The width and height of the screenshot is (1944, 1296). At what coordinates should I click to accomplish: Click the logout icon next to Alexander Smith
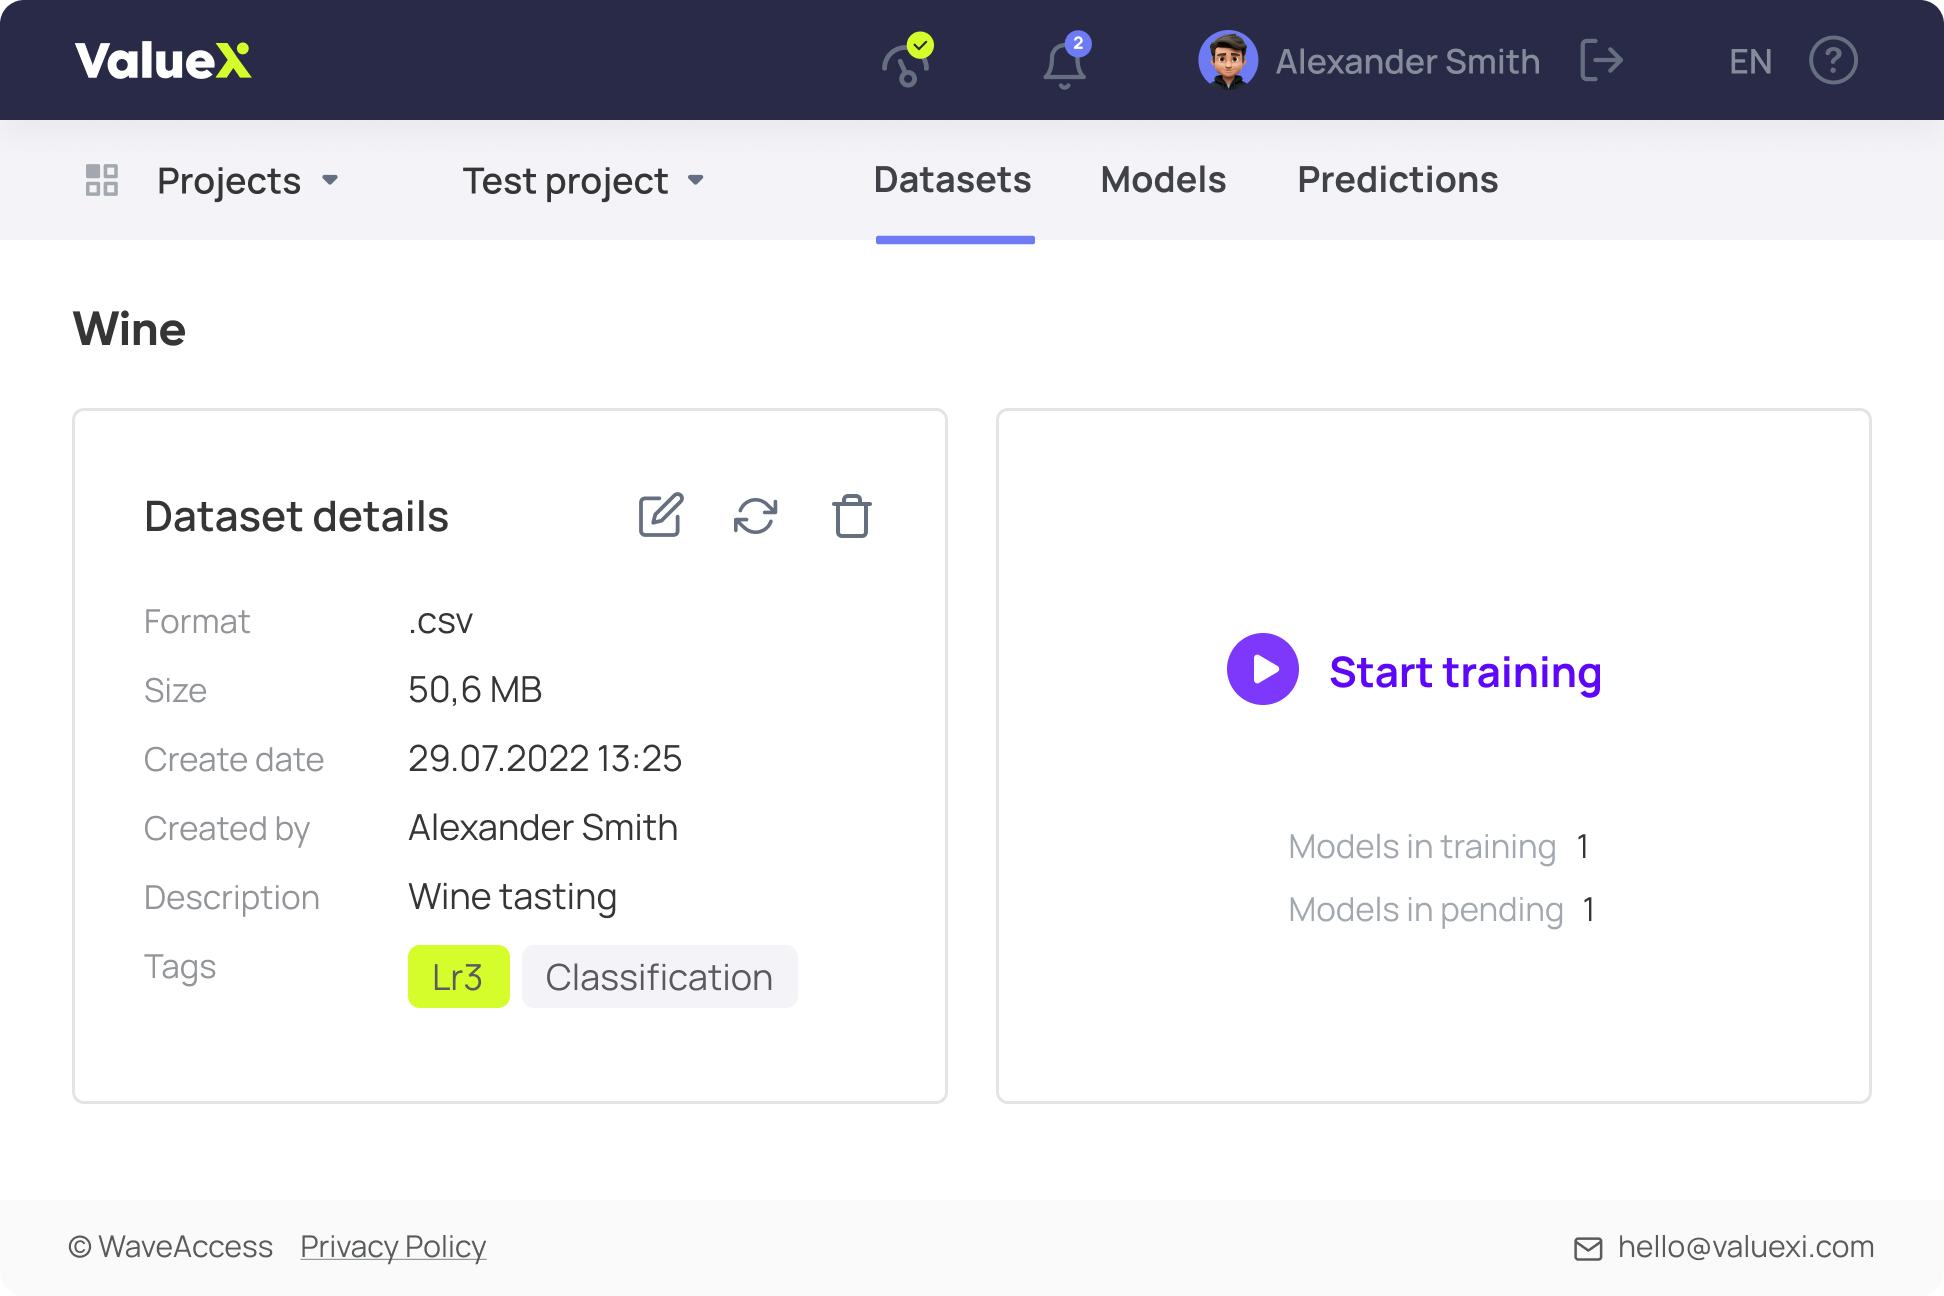click(1601, 61)
